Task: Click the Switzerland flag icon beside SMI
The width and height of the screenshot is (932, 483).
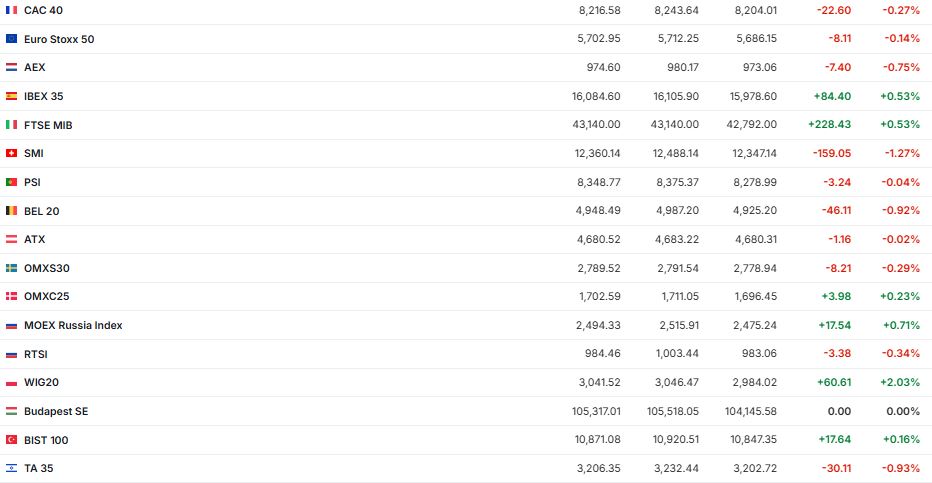Action: (x=11, y=154)
